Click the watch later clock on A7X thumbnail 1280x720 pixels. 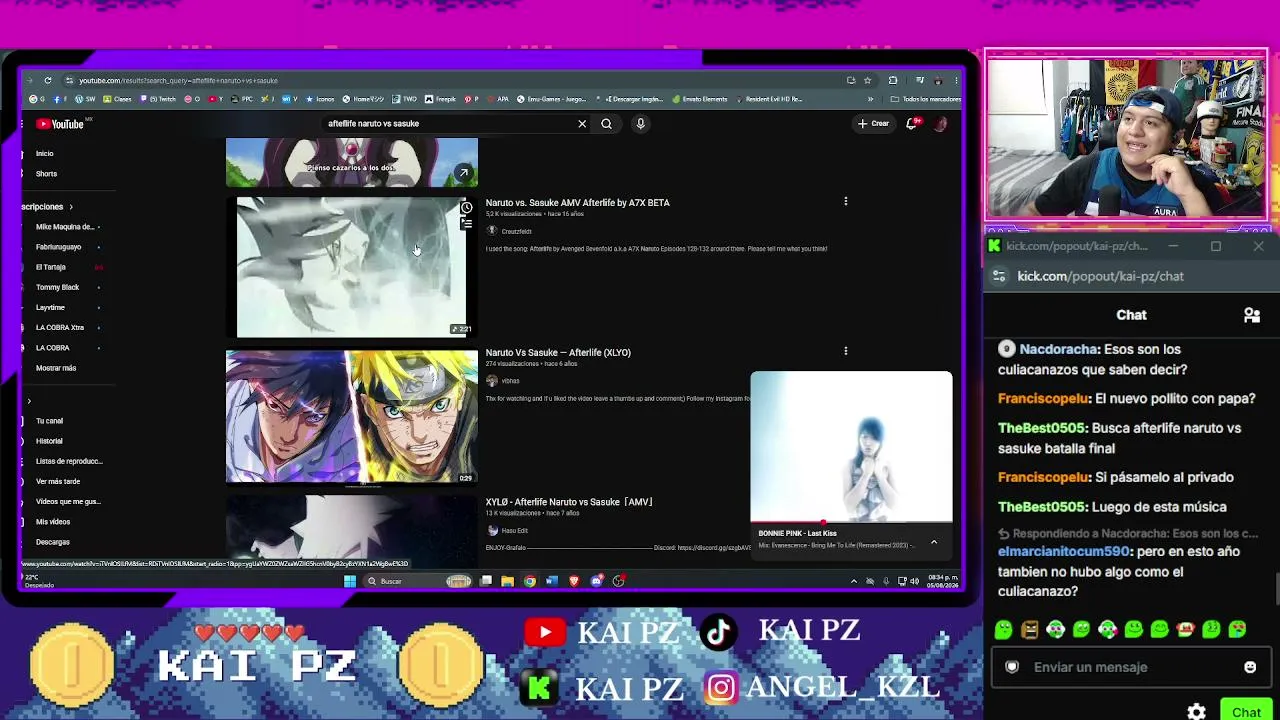[466, 208]
